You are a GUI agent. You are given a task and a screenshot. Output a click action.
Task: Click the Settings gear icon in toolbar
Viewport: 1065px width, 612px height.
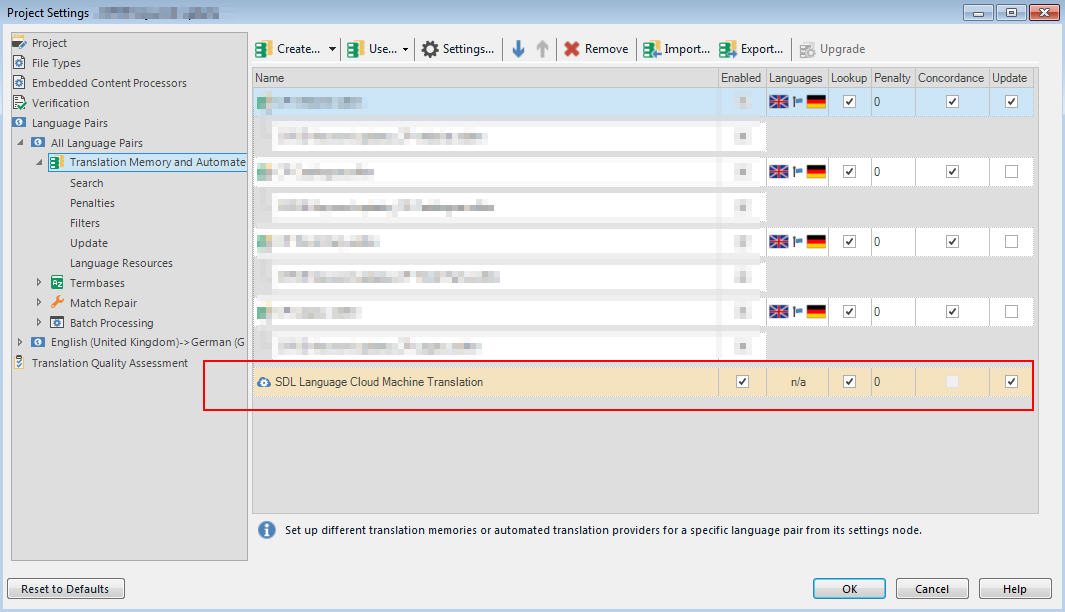[430, 49]
